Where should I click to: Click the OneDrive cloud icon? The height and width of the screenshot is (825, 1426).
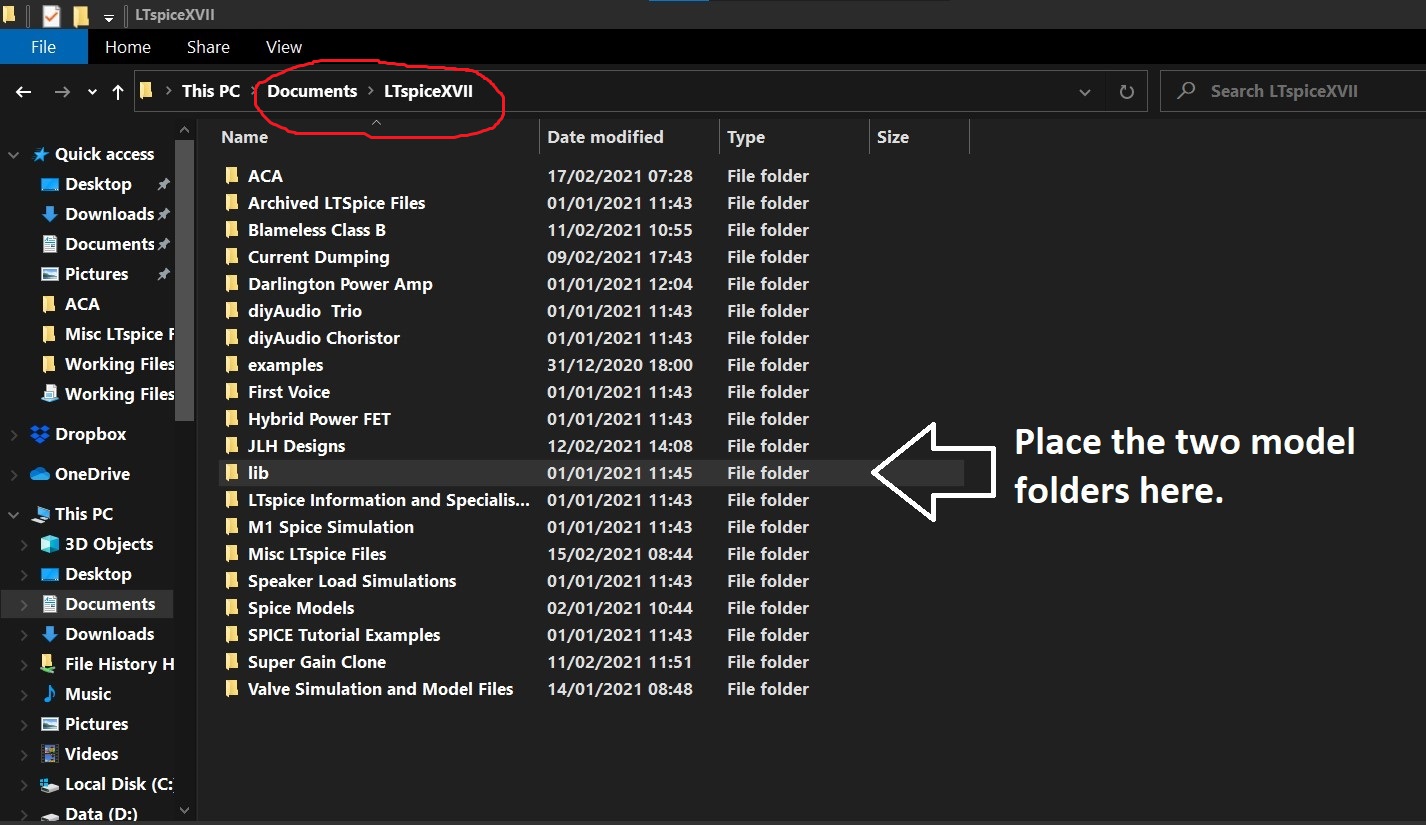[40, 474]
